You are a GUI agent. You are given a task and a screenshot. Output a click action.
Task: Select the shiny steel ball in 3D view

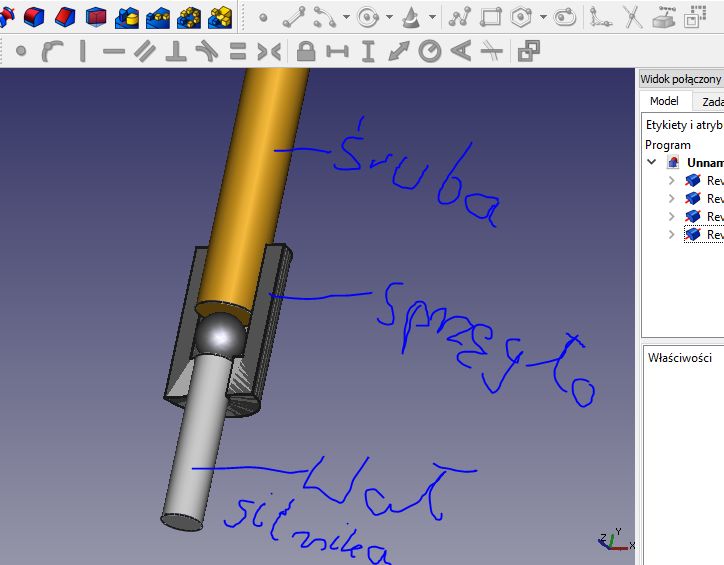(x=220, y=336)
